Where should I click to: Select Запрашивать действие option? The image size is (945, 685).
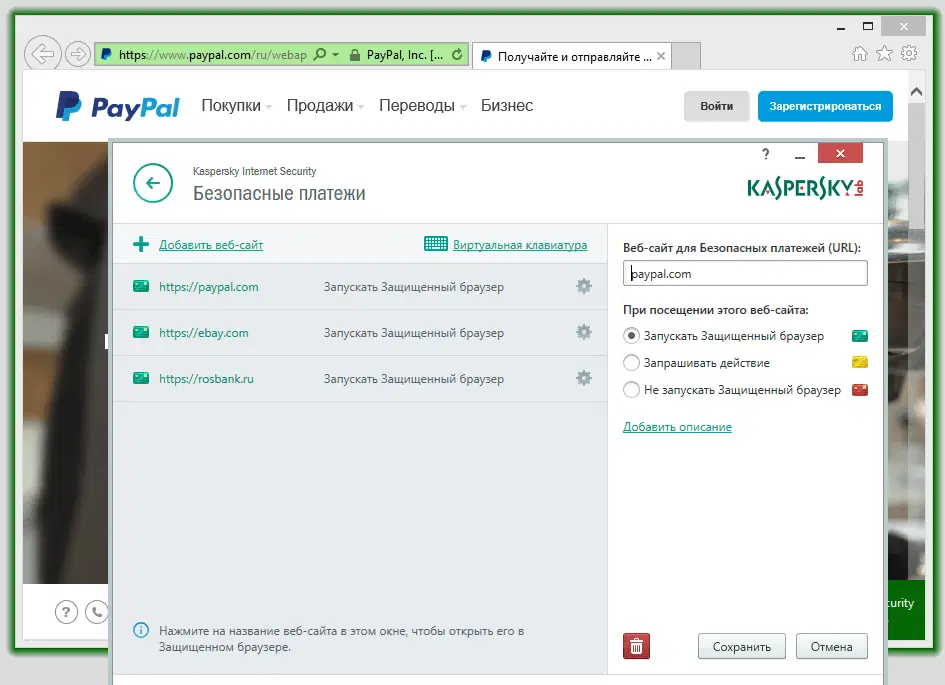point(631,362)
